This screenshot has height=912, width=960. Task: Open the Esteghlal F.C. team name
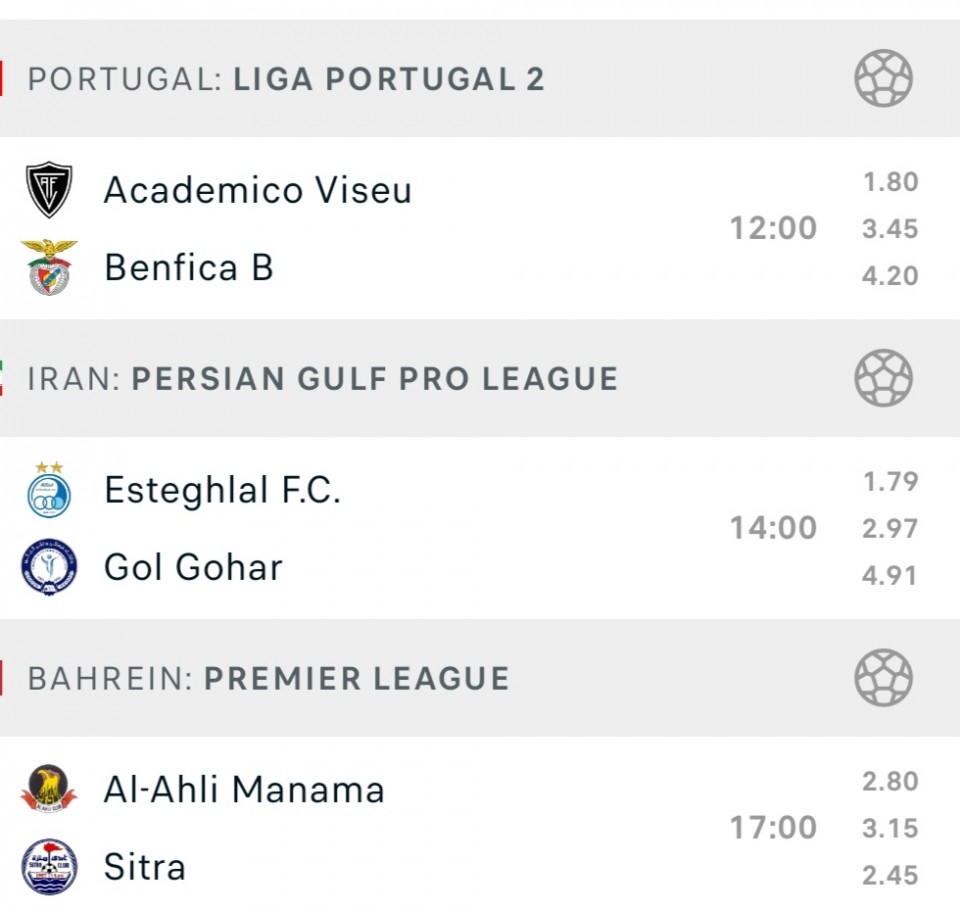tap(222, 490)
